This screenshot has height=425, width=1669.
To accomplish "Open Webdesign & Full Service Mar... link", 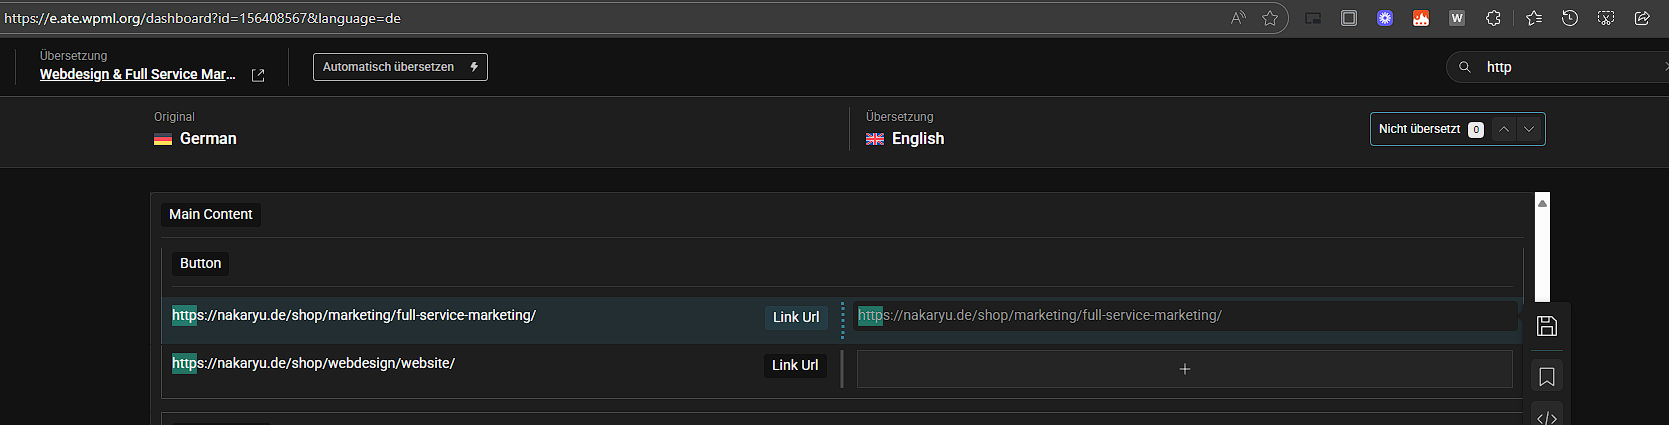I will pyautogui.click(x=138, y=74).
